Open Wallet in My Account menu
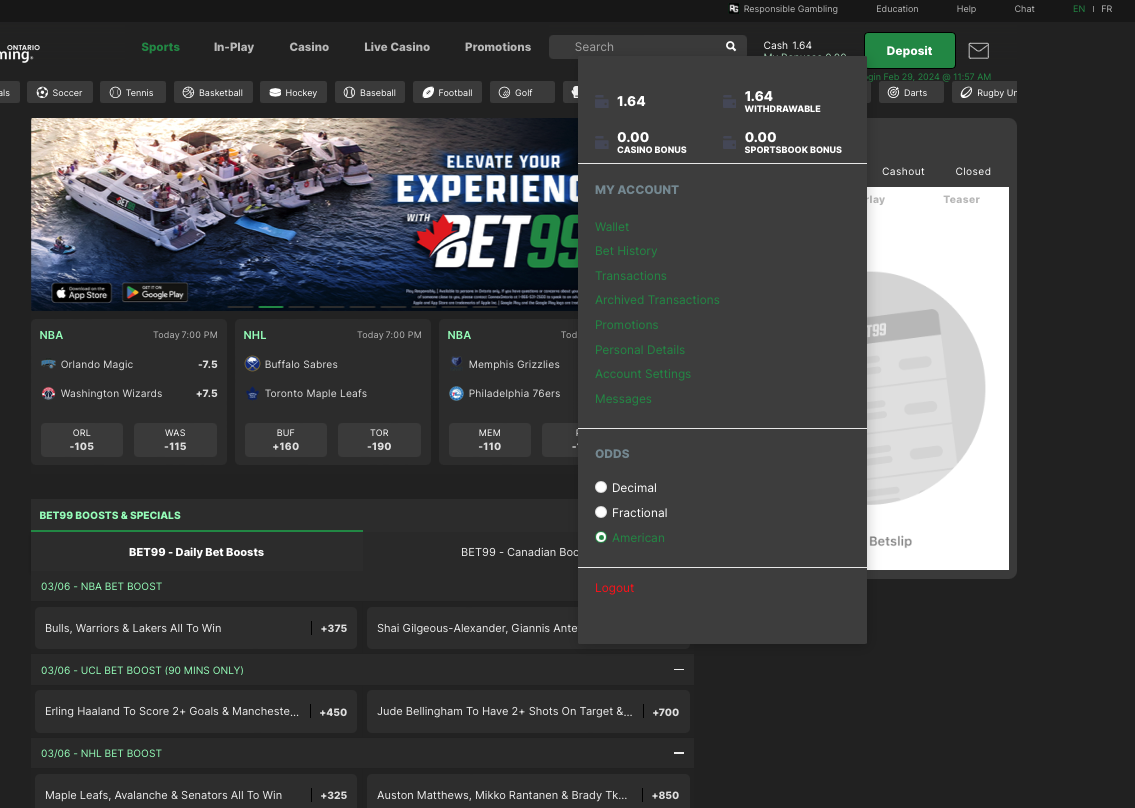This screenshot has height=808, width=1135. 612,227
